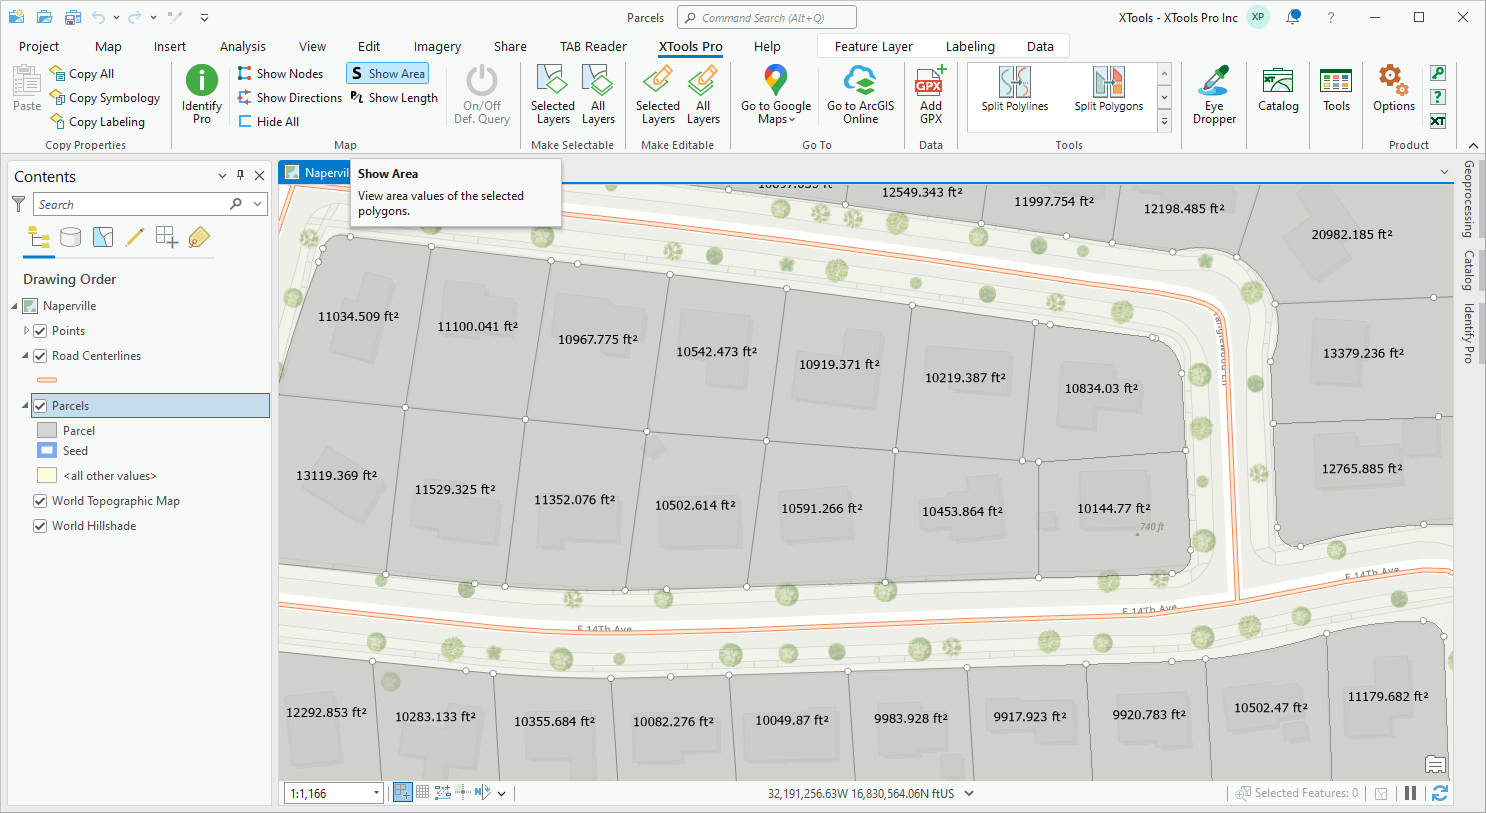This screenshot has width=1486, height=813.
Task: Expand the Points layer in Contents
Action: [x=27, y=331]
